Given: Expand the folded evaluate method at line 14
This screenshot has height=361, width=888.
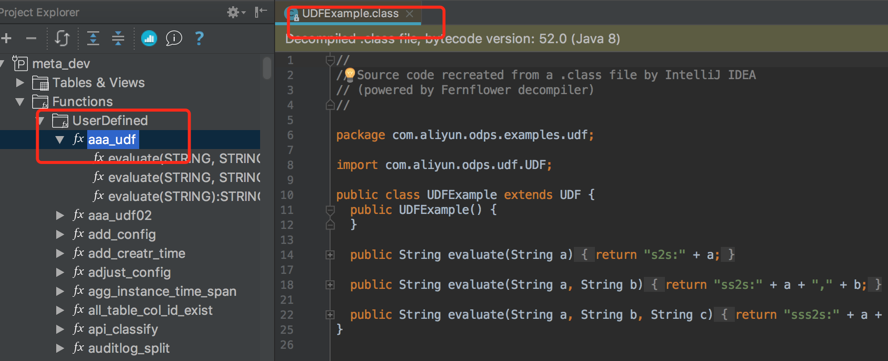Looking at the screenshot, I should coord(330,255).
